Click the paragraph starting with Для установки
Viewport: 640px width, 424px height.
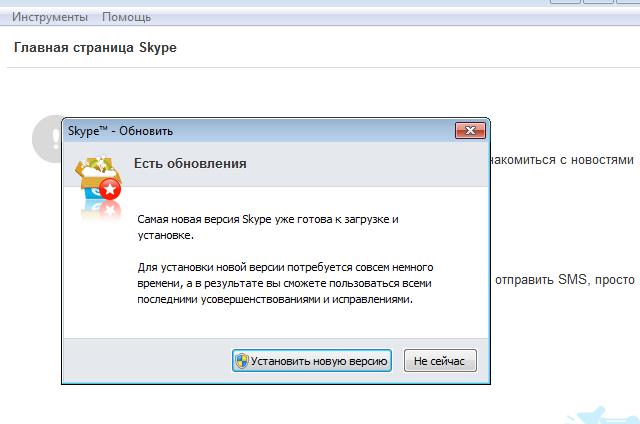(280, 284)
